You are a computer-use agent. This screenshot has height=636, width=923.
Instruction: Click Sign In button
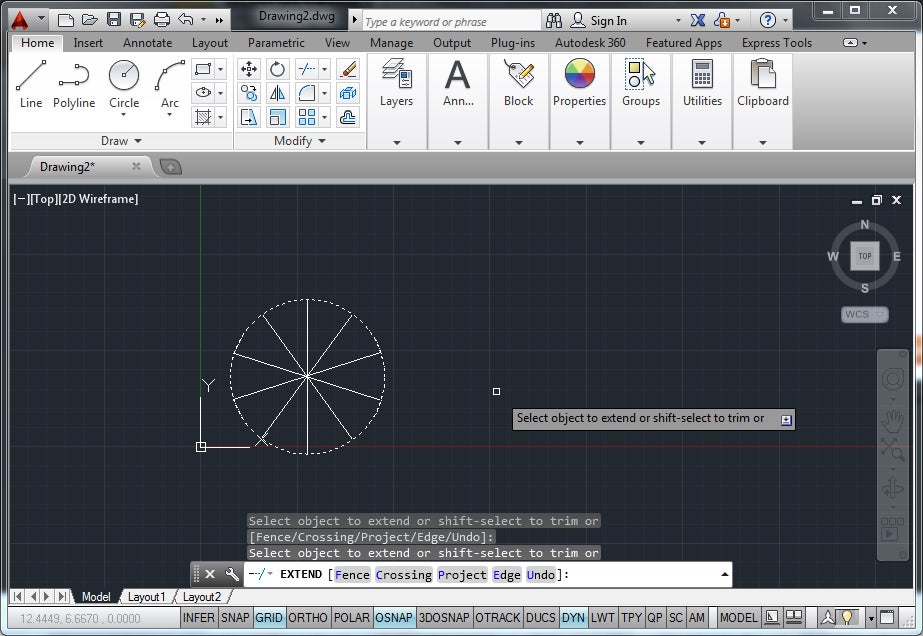coord(608,20)
